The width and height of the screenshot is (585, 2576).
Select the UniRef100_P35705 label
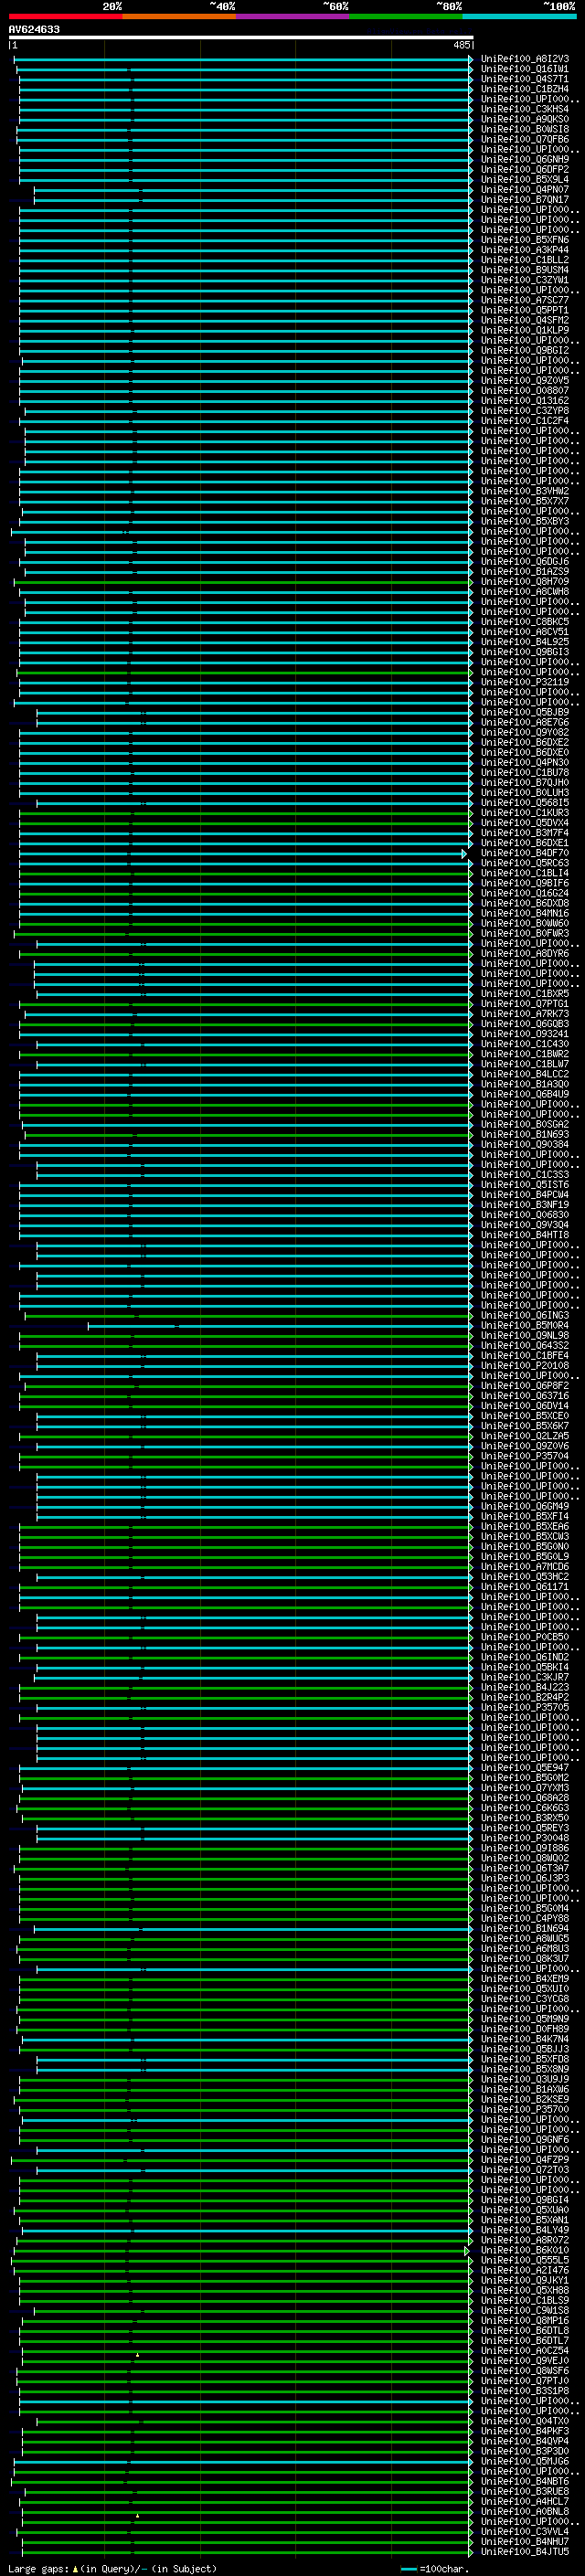[525, 1707]
